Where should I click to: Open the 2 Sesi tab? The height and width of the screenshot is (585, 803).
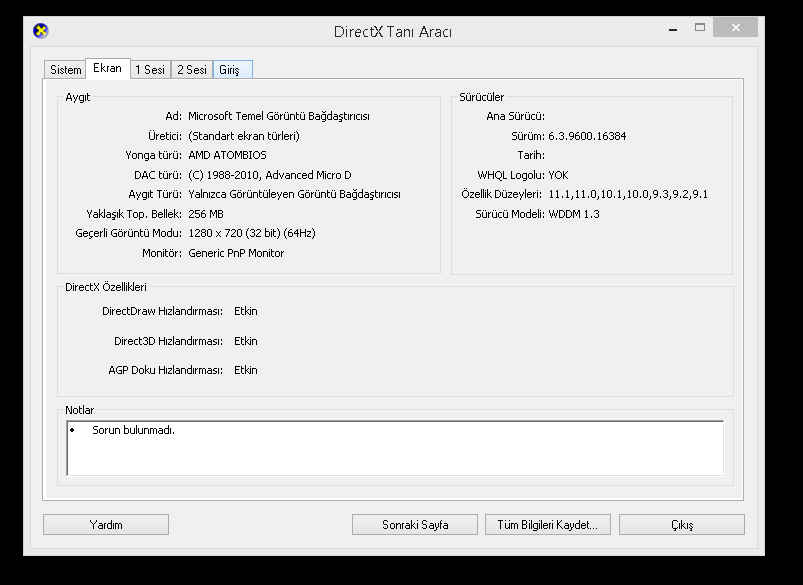tap(192, 70)
